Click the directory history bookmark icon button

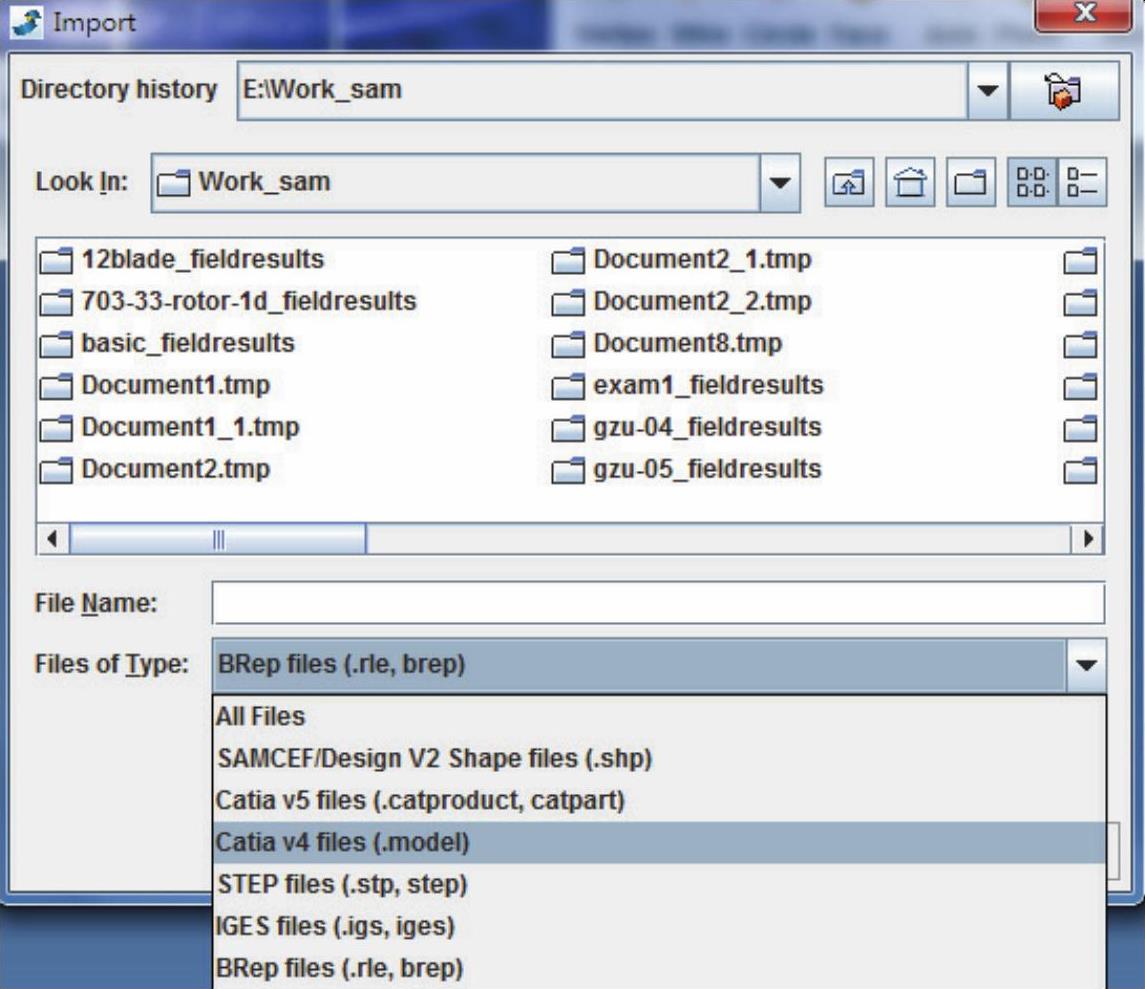tap(1063, 90)
